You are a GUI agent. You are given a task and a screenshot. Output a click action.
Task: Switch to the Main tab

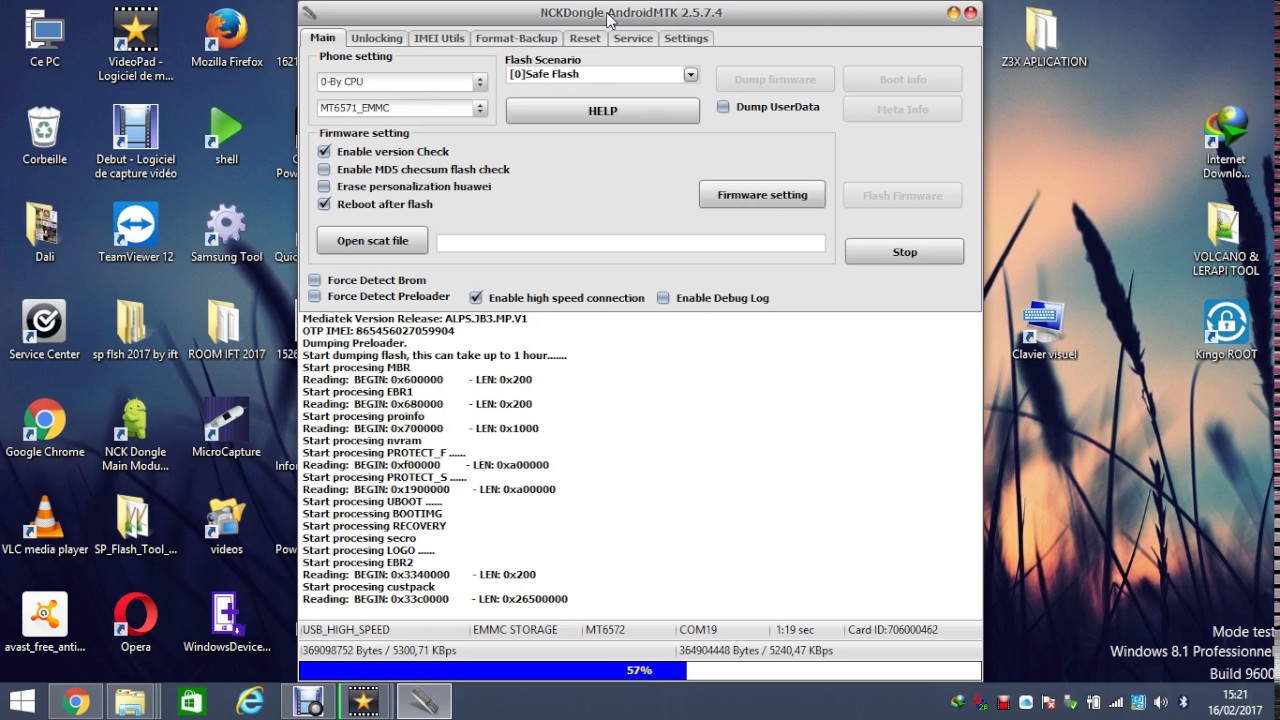[322, 38]
